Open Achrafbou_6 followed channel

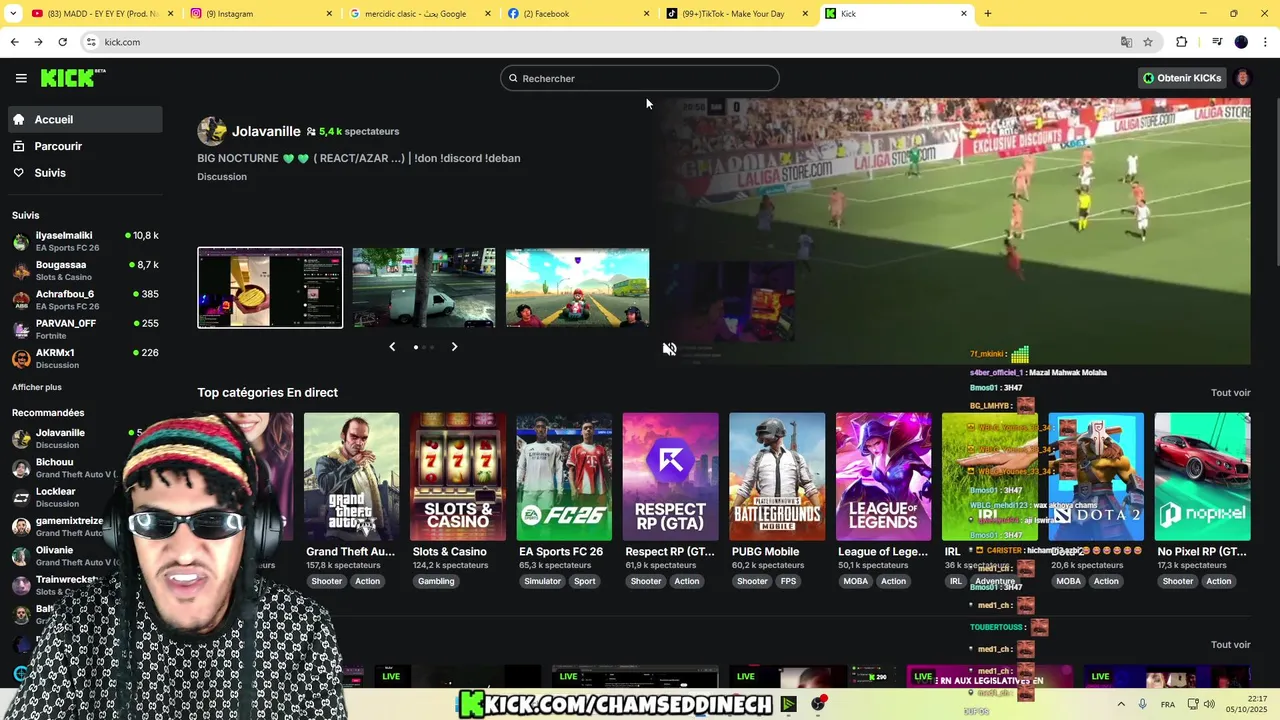(x=85, y=300)
